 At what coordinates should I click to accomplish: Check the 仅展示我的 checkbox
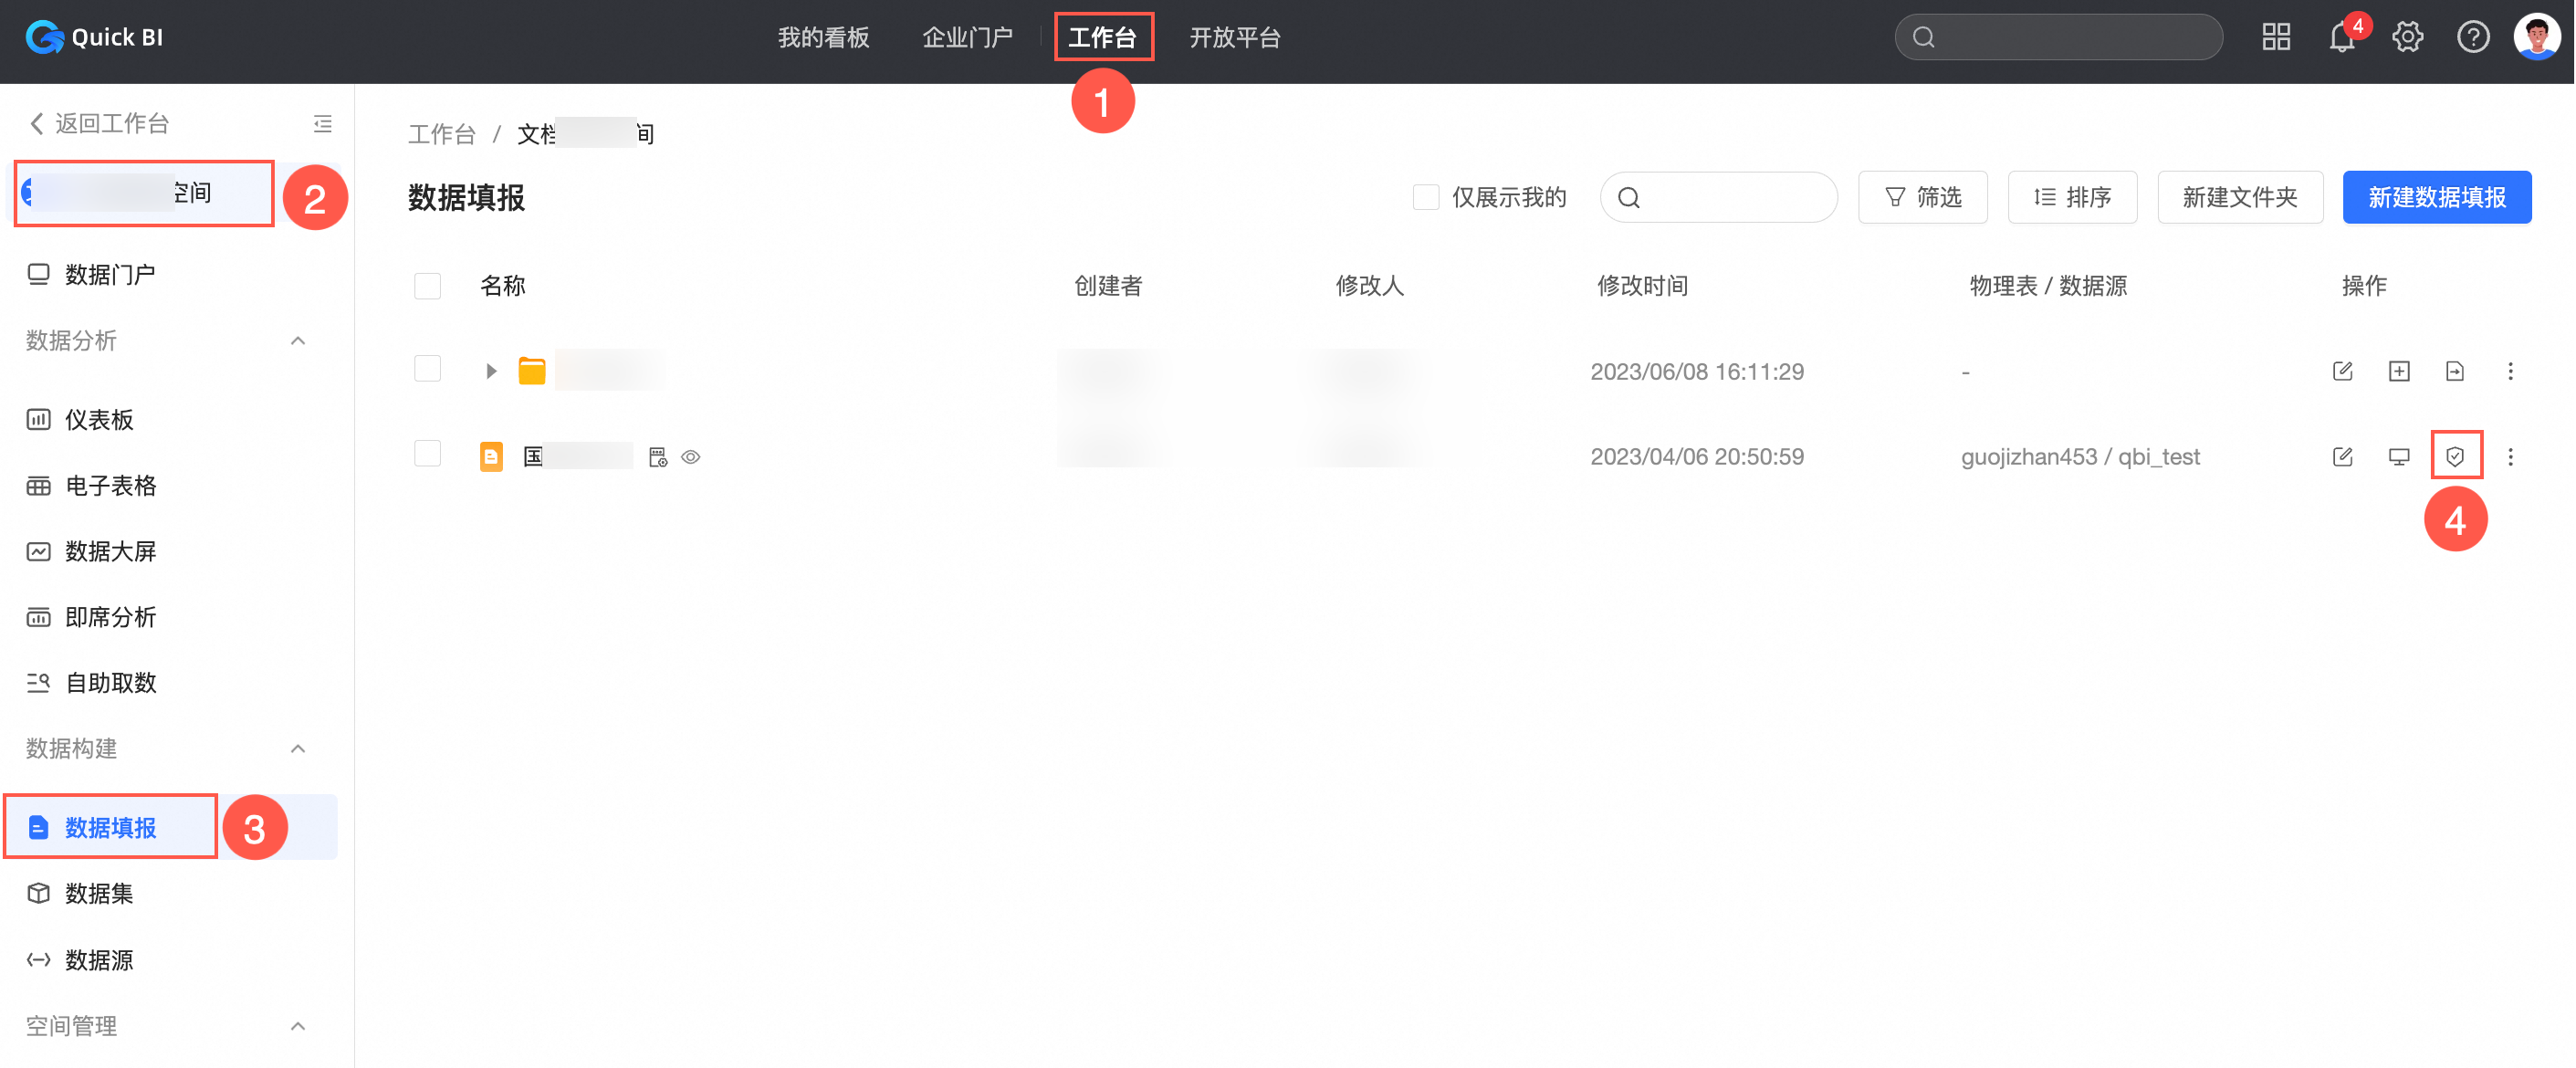coord(1425,198)
